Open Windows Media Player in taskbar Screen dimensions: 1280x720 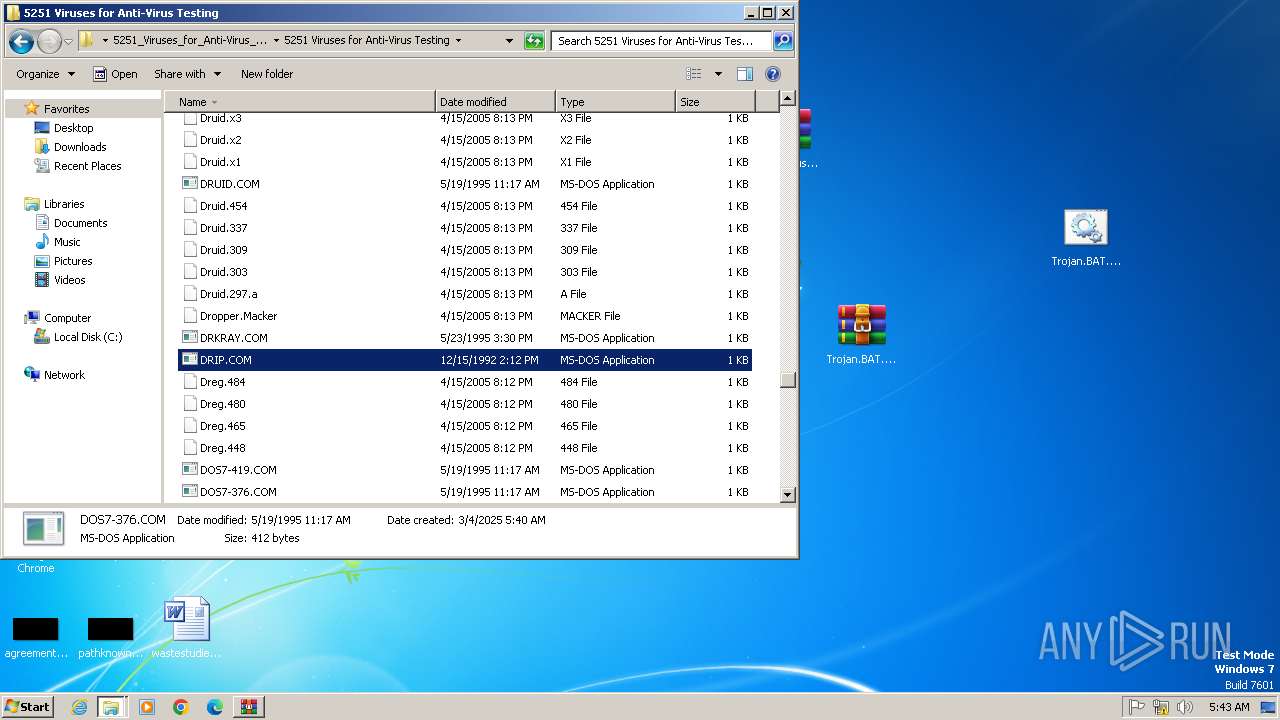(147, 707)
